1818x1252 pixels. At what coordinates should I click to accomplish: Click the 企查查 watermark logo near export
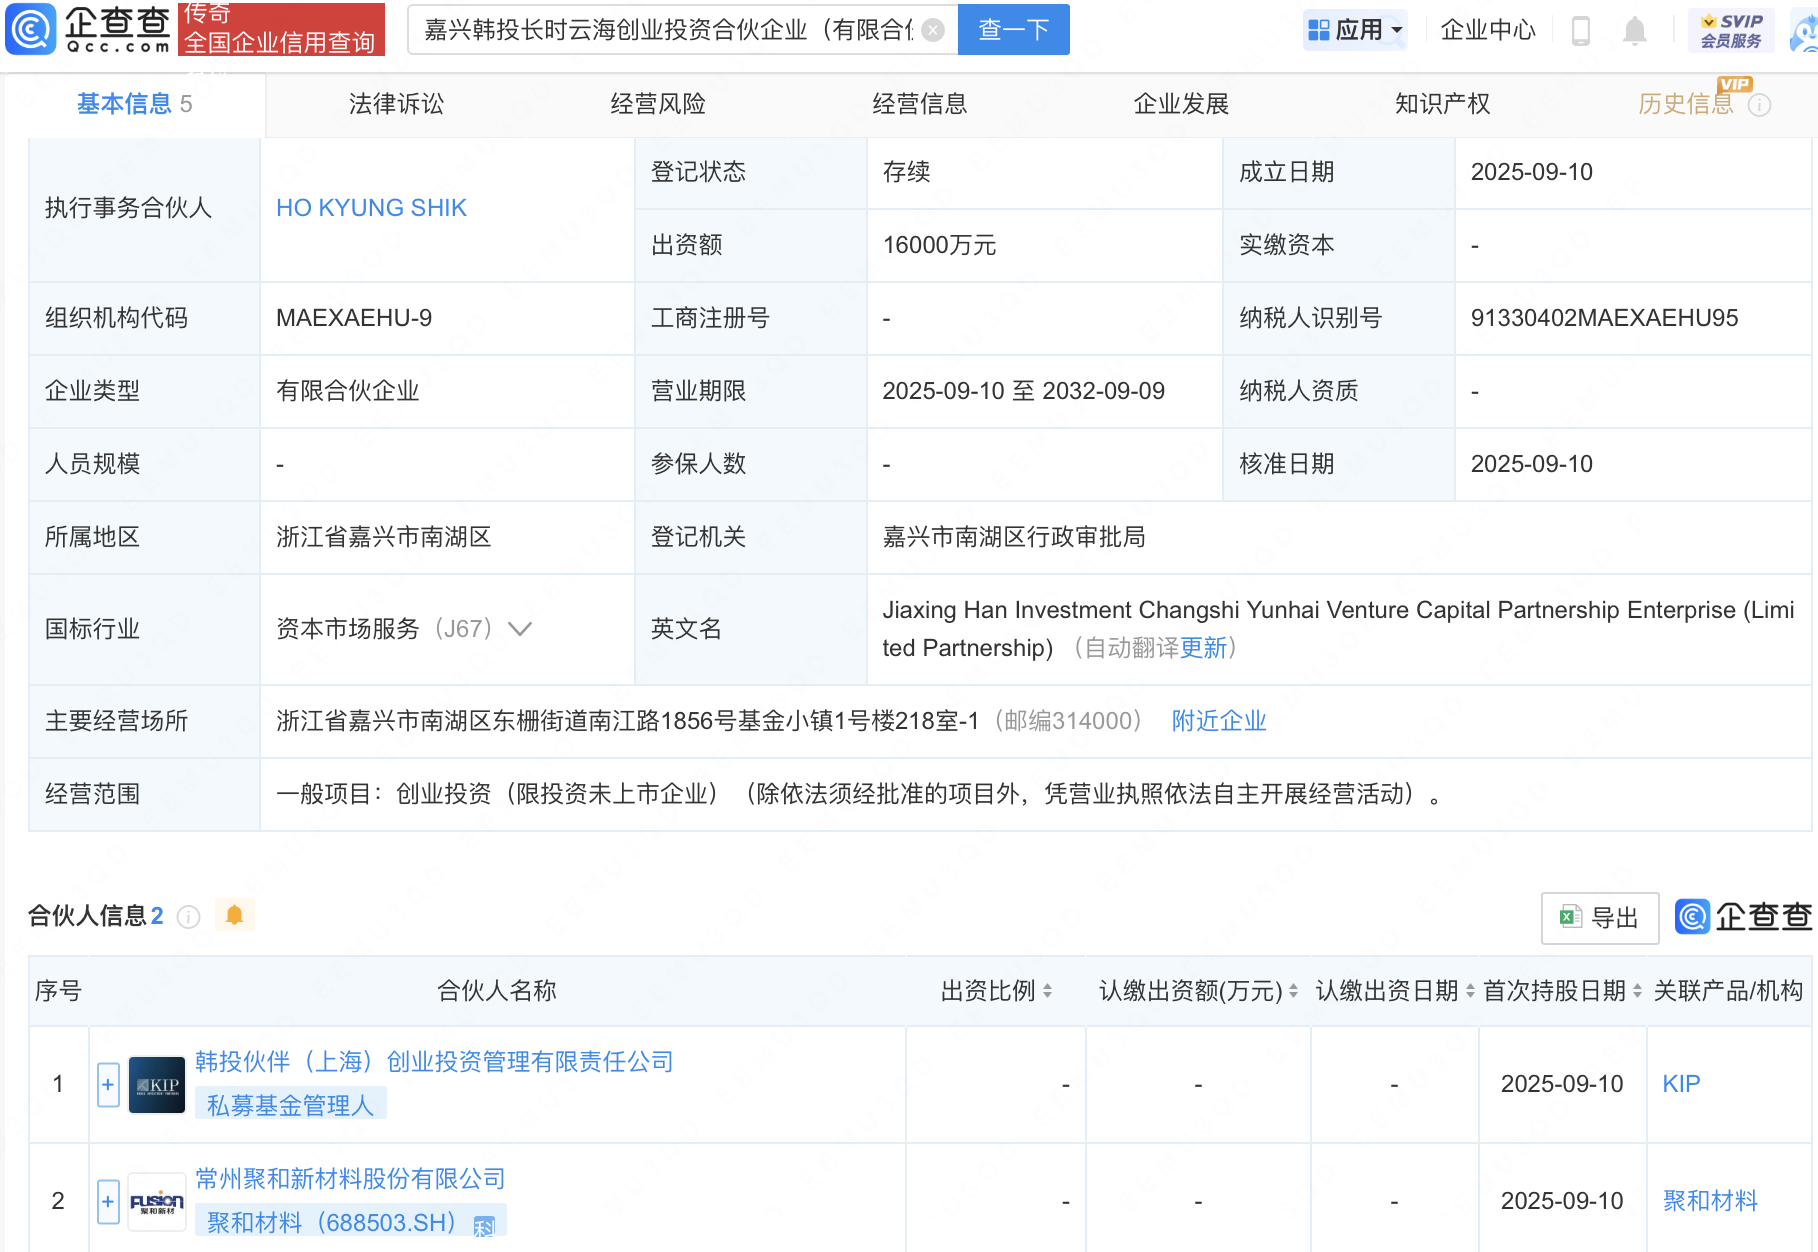pos(1743,916)
